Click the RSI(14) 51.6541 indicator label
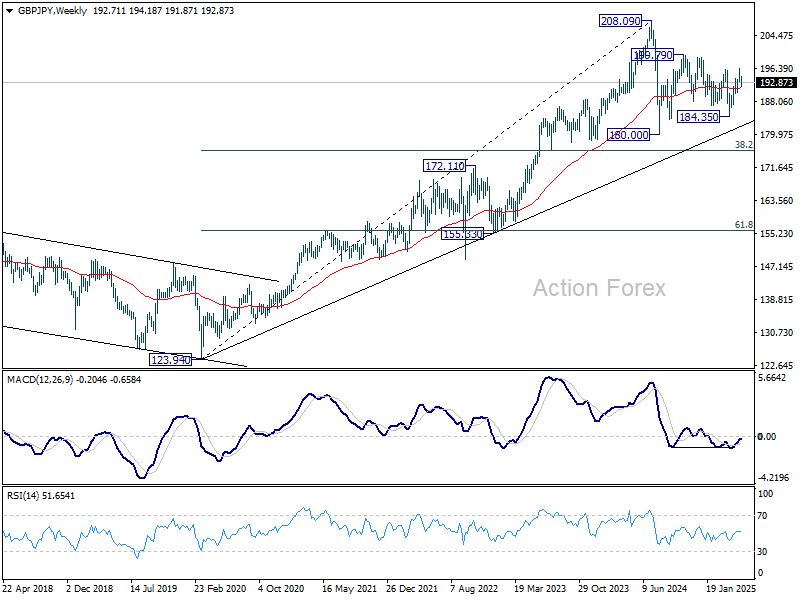 (40, 495)
